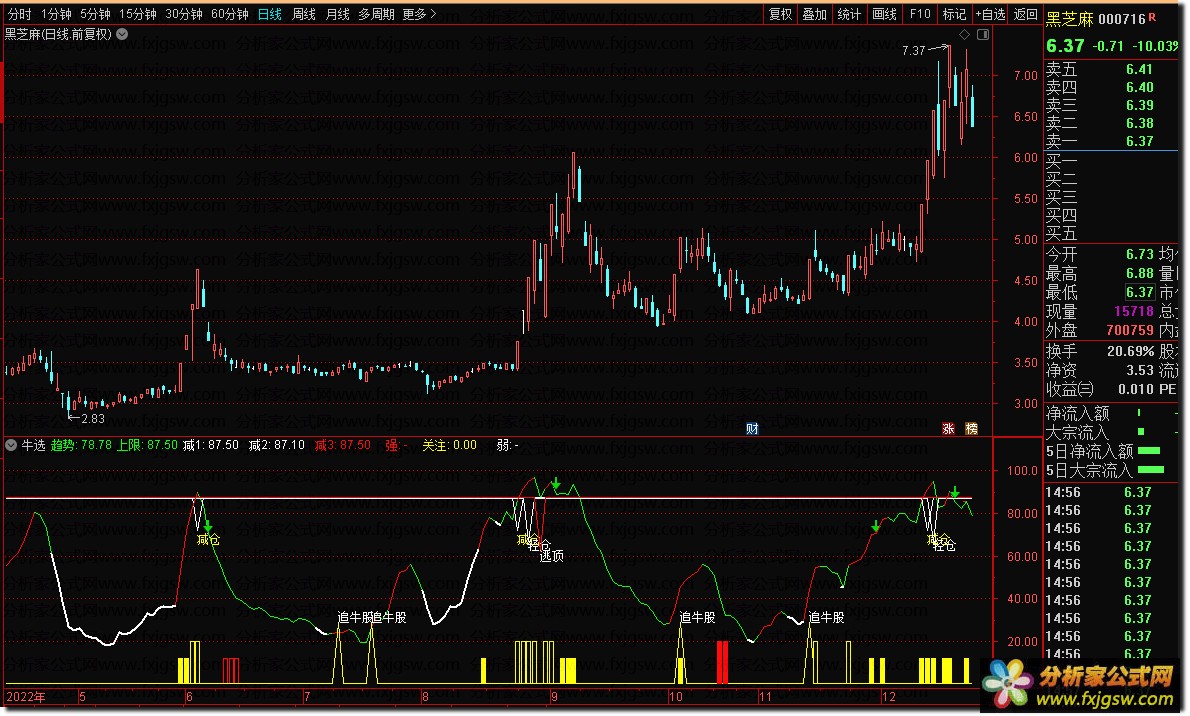1190x716 pixels.
Task: Click the 外盘 700759 value
Action: (x=1130, y=330)
